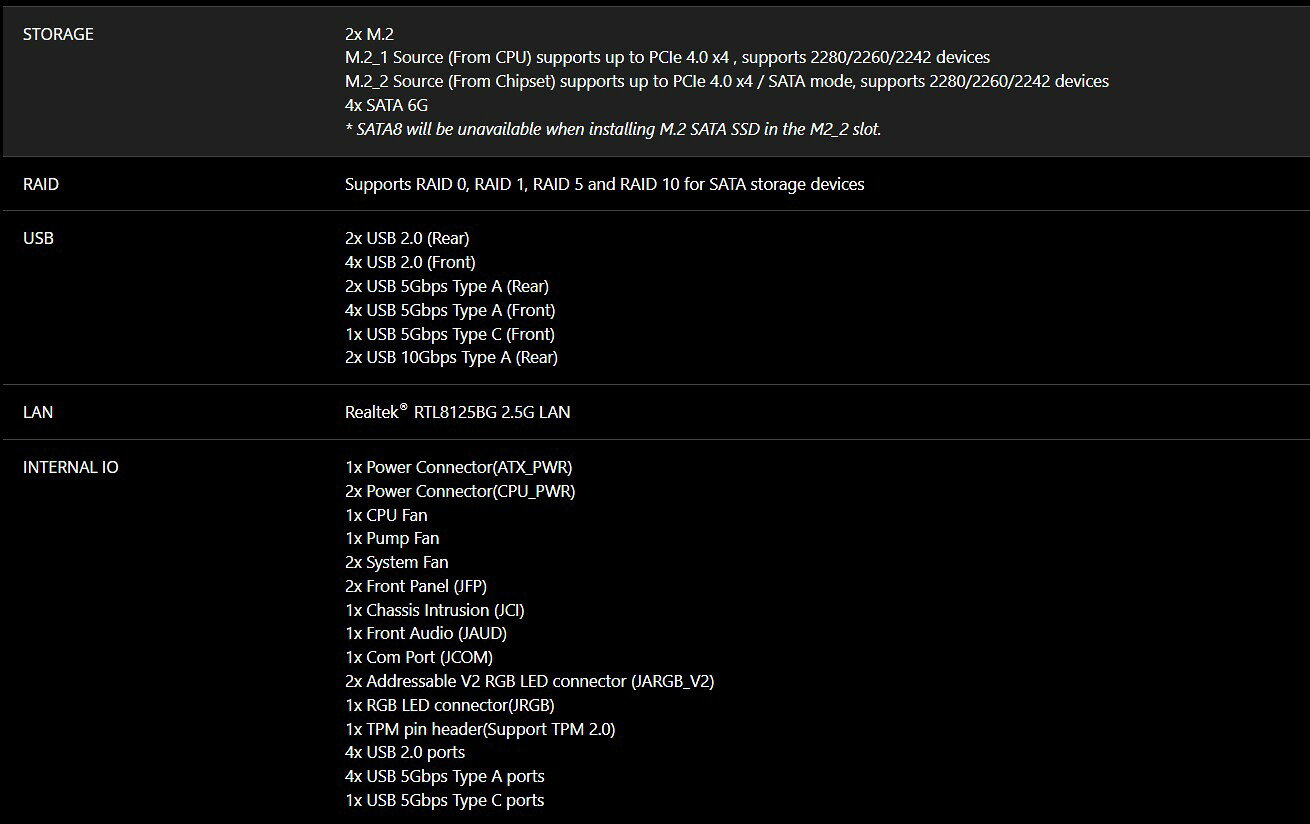Click "2x USB 10Gbps Type A (Rear)"
Screen dimensions: 1310x824
(x=451, y=358)
